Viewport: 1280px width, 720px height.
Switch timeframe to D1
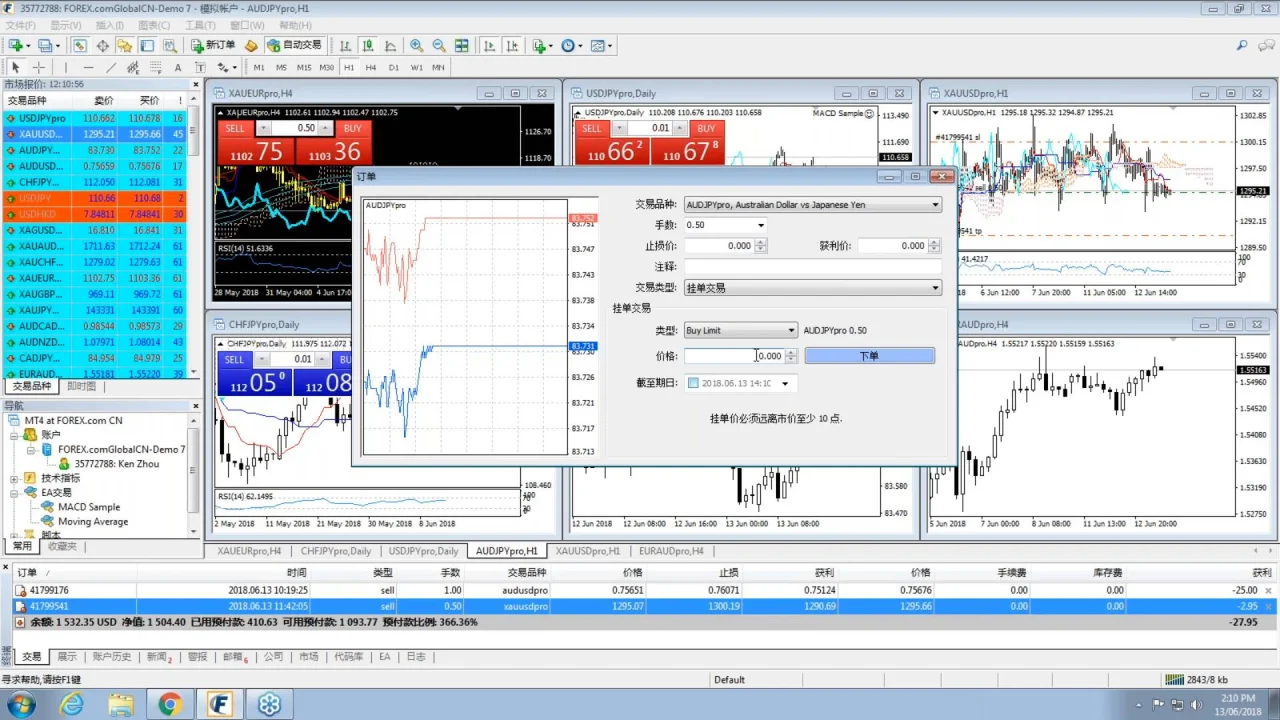pos(394,67)
